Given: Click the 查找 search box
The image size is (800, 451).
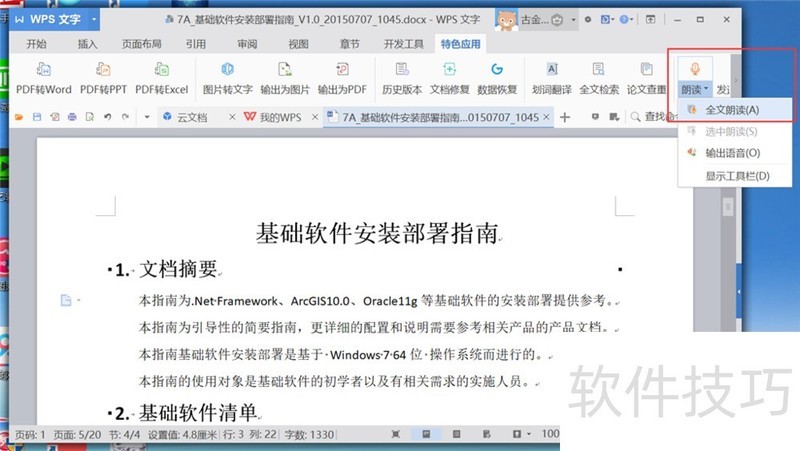Looking at the screenshot, I should click(654, 117).
